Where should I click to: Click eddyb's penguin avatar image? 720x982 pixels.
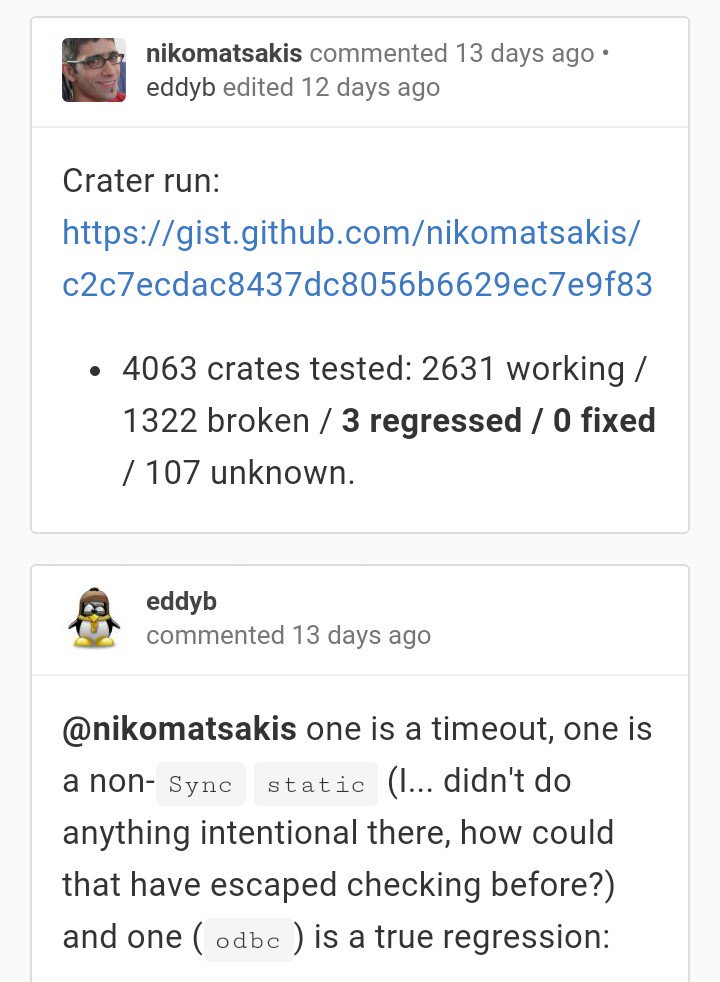(94, 618)
